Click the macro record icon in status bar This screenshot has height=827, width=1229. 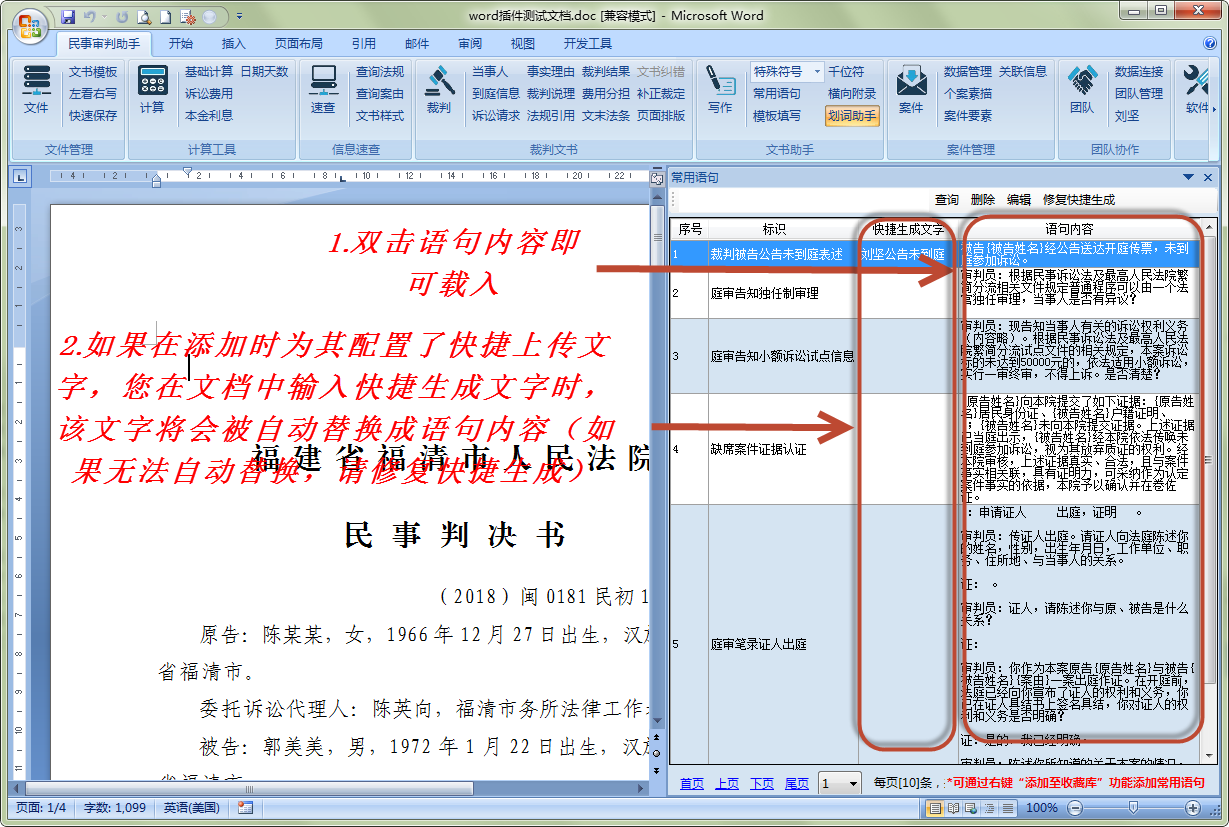click(x=245, y=808)
